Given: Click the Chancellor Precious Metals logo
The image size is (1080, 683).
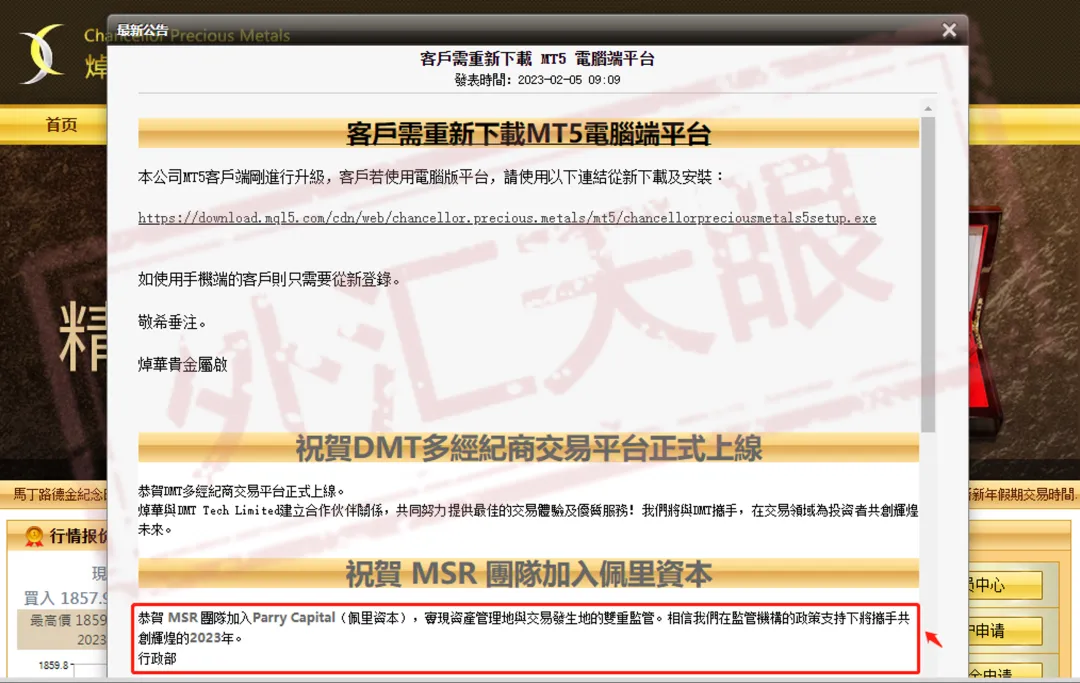Looking at the screenshot, I should point(41,54).
